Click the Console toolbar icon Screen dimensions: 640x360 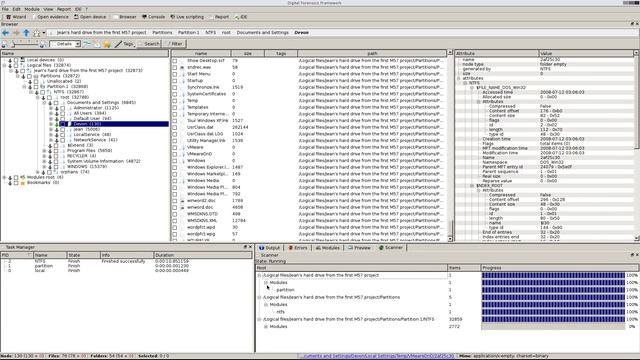tap(144, 17)
